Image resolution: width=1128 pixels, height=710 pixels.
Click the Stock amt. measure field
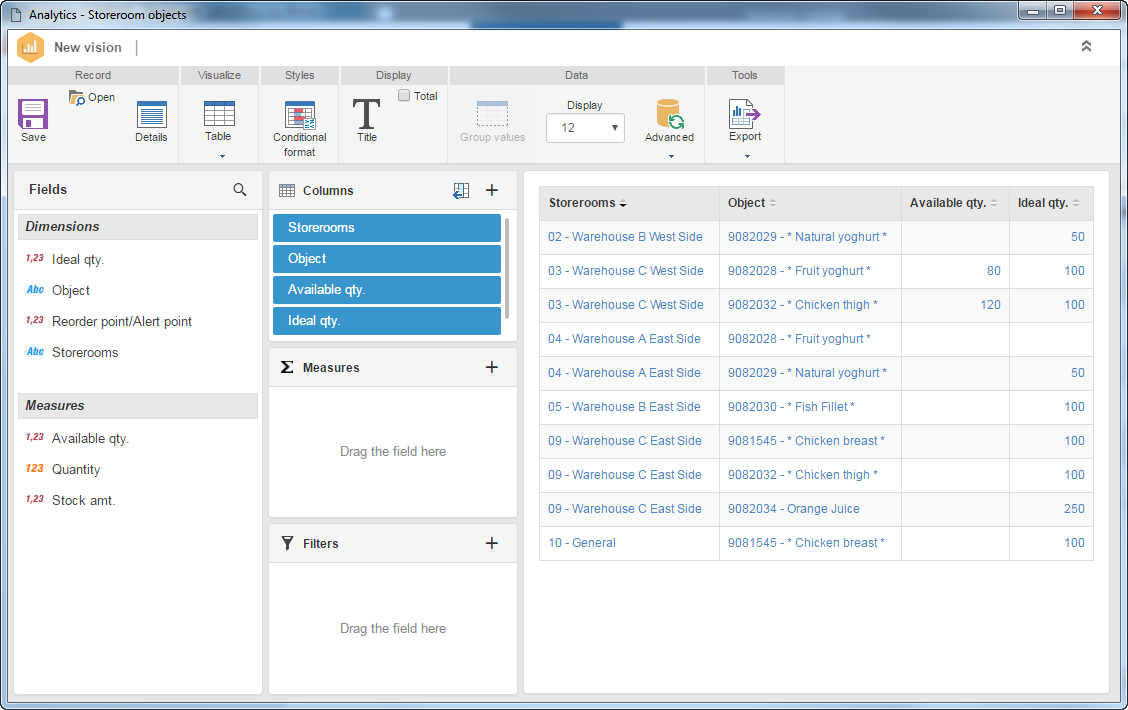click(x=83, y=501)
